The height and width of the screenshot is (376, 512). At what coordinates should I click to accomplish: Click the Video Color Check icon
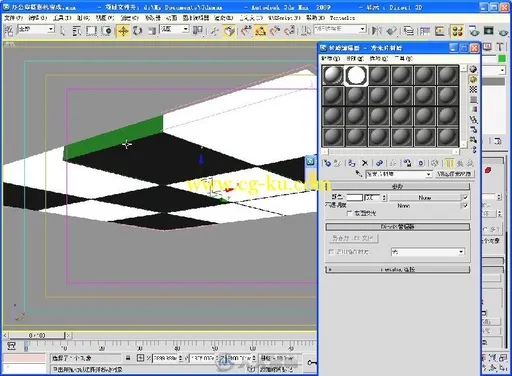point(473,109)
